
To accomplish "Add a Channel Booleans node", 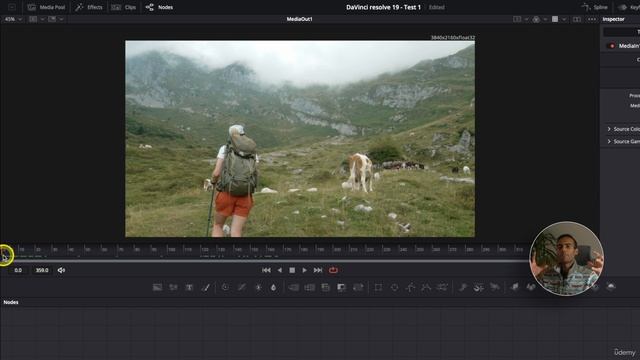I will pyautogui.click(x=310, y=287).
